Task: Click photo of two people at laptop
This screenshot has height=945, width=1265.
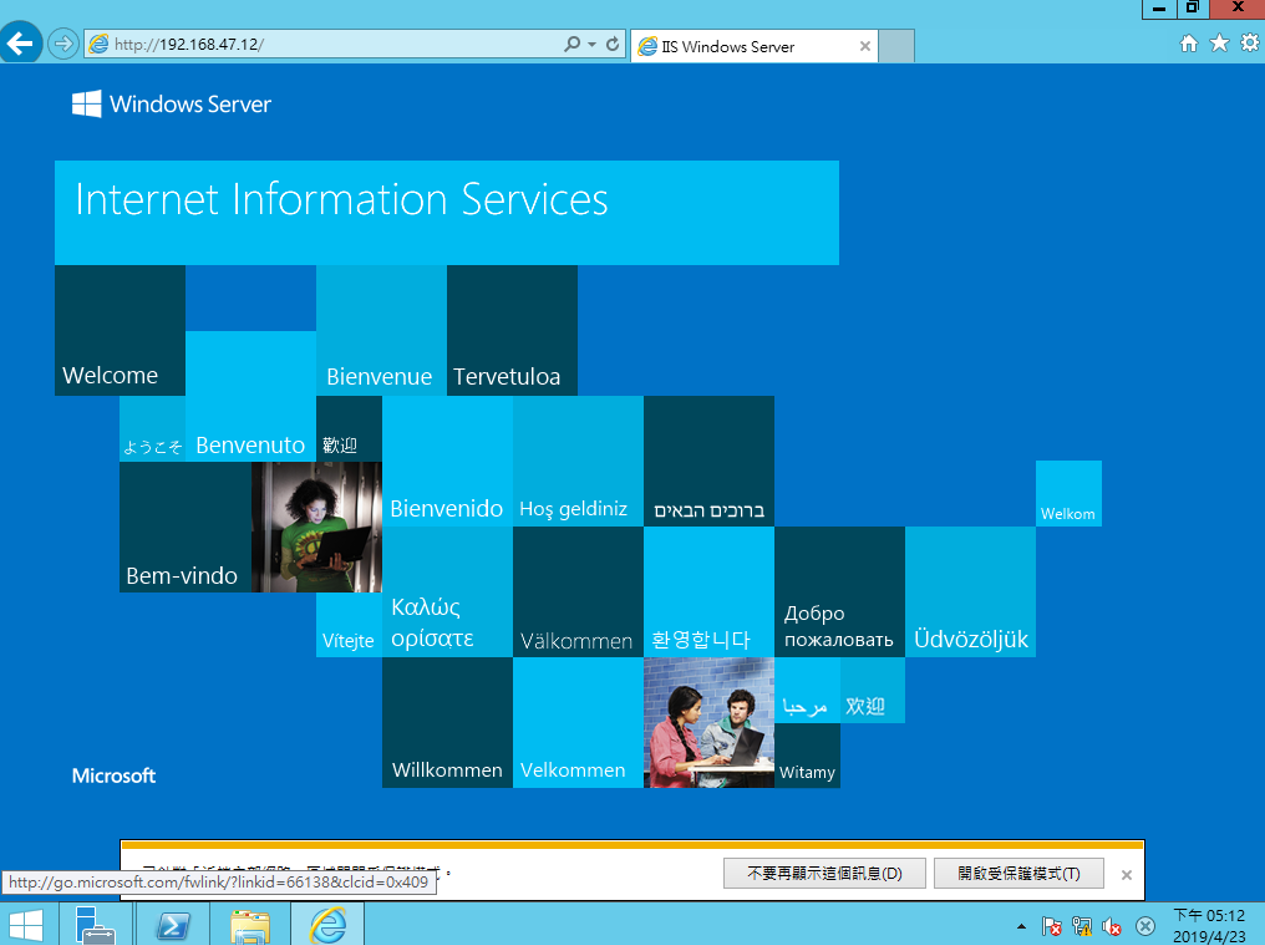Action: (x=709, y=722)
